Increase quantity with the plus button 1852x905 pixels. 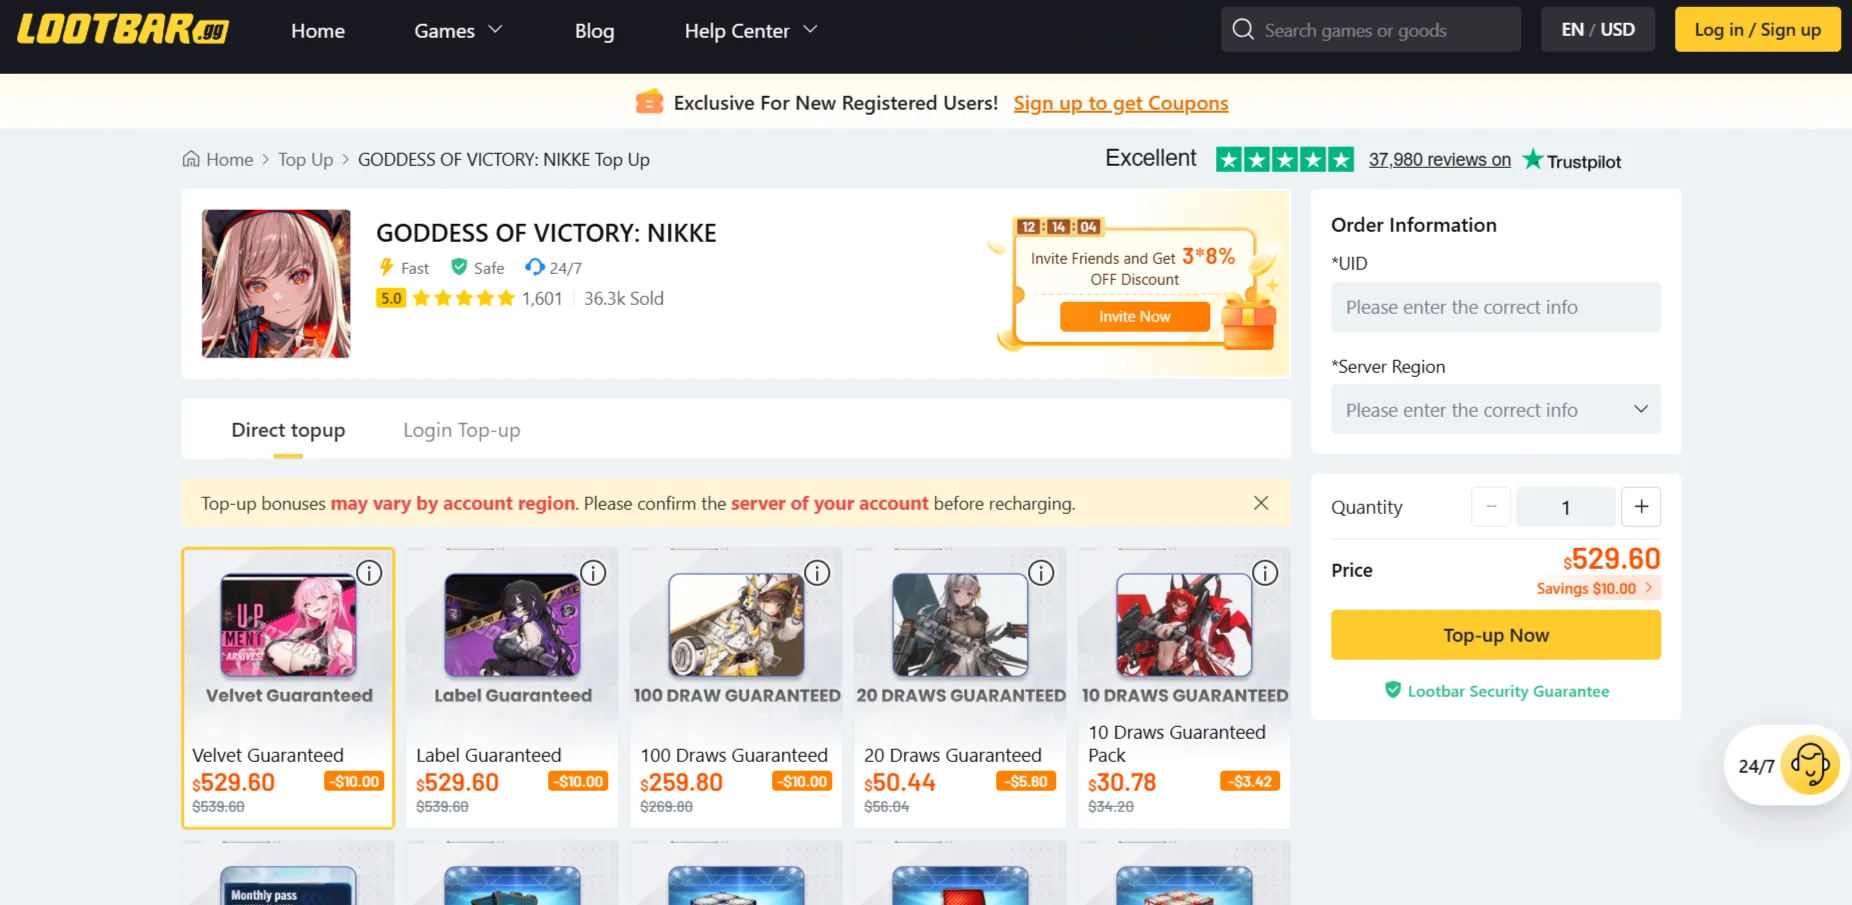click(x=1640, y=507)
